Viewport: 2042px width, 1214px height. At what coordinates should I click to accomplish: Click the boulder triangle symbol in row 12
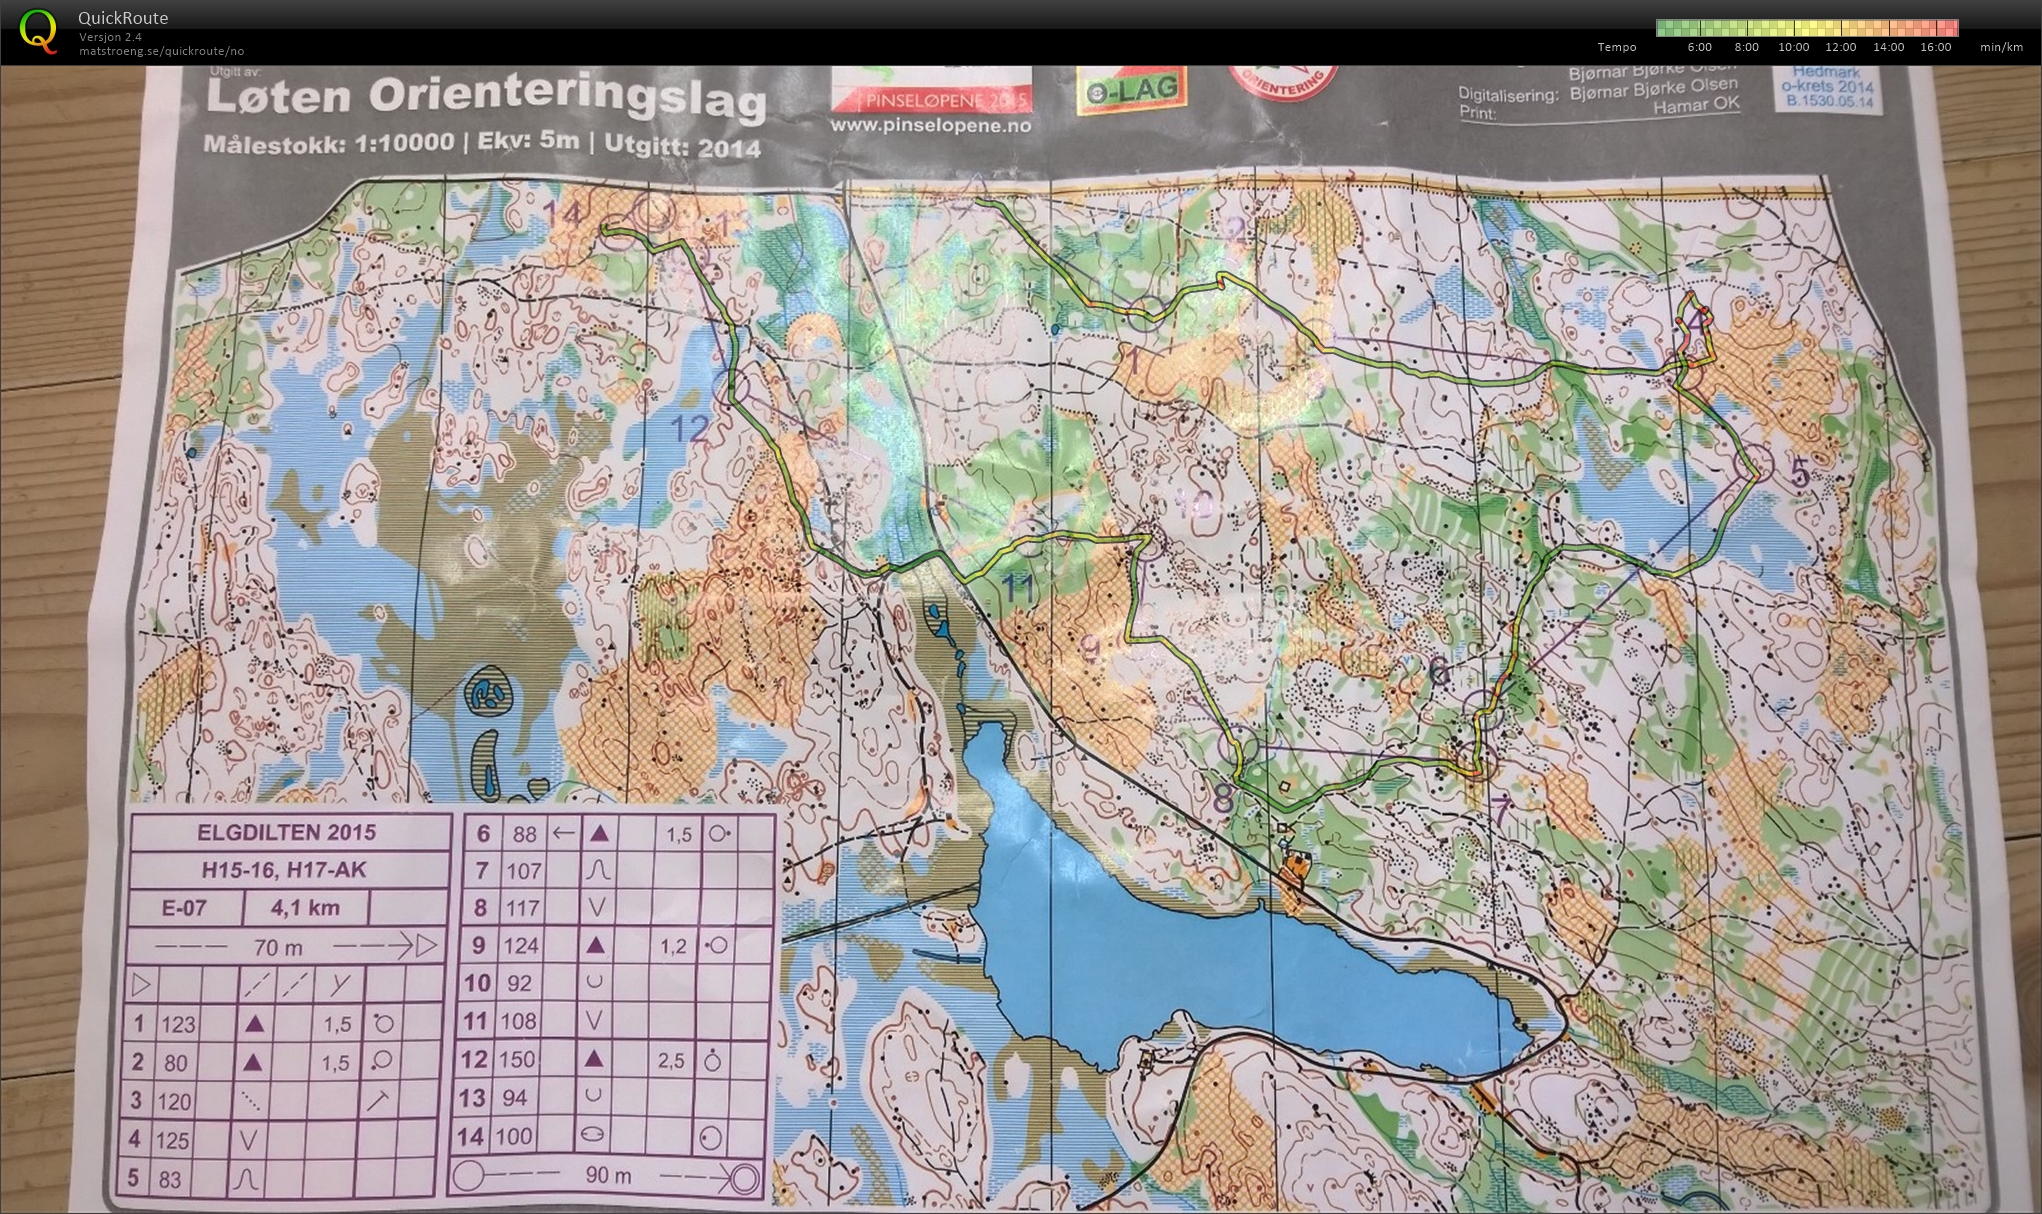[595, 1058]
